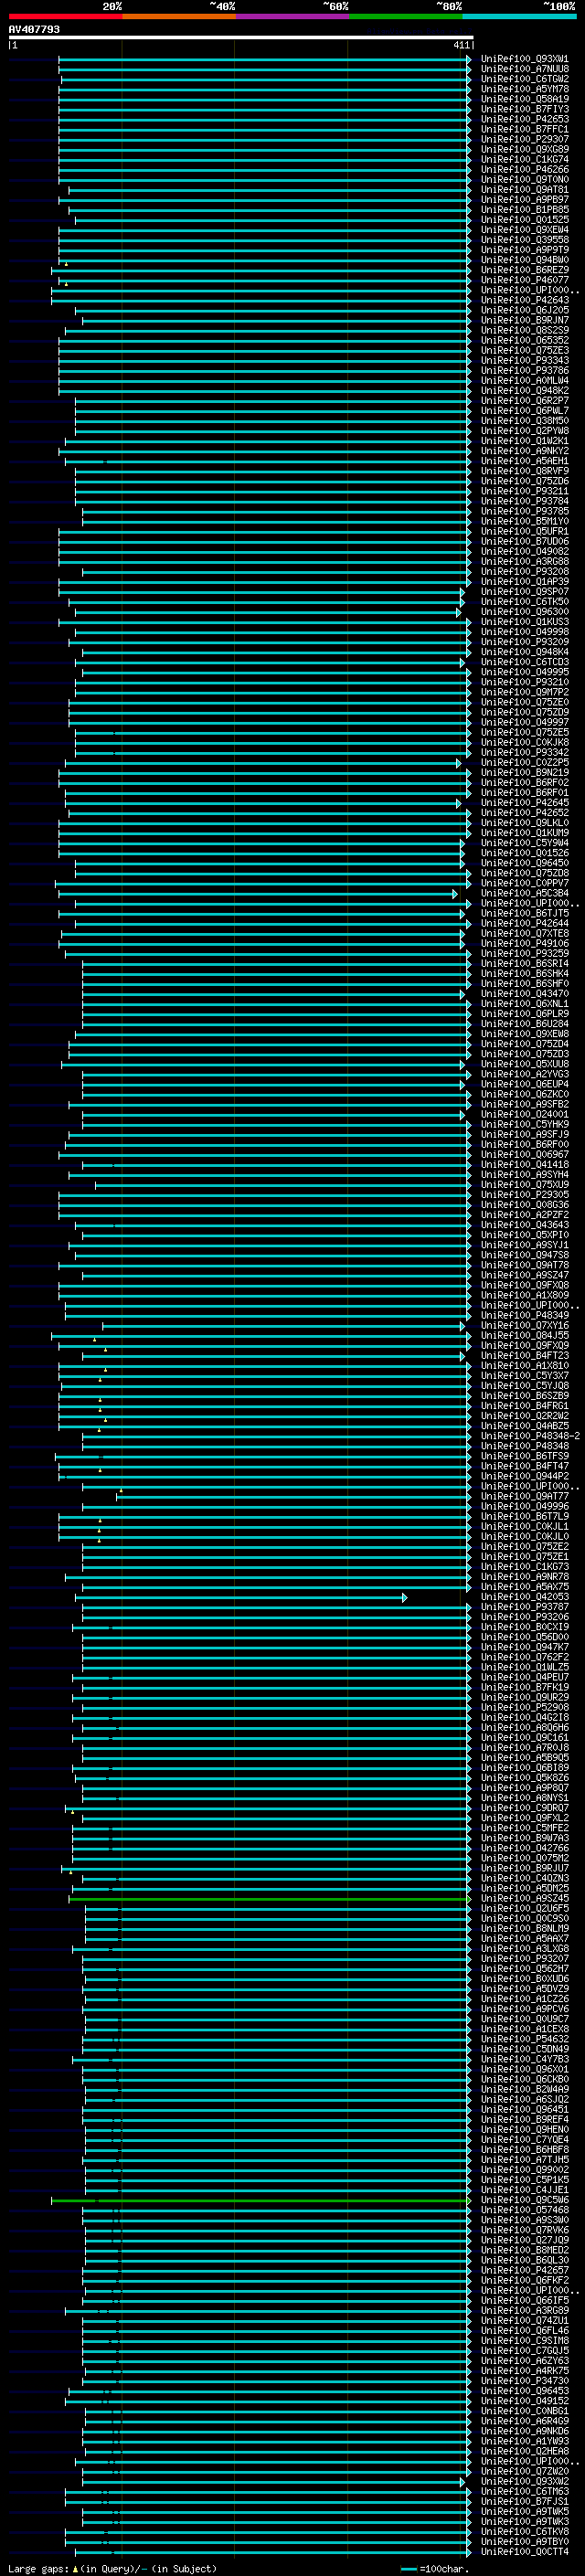Select hit label UniRef100_O49152

(525, 2401)
